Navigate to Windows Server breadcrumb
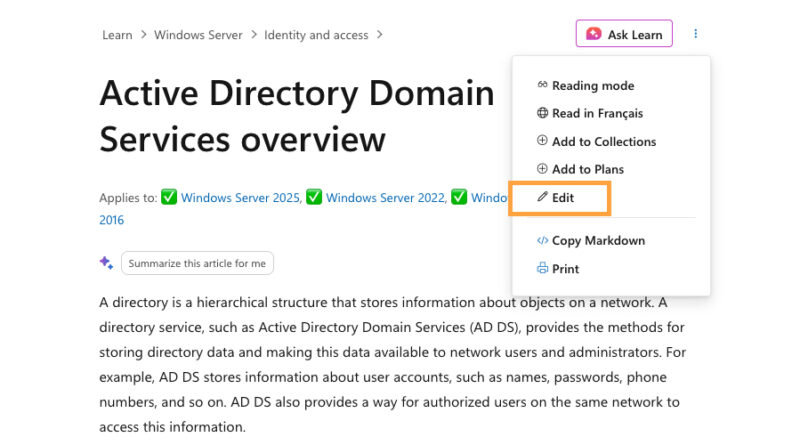 (198, 35)
